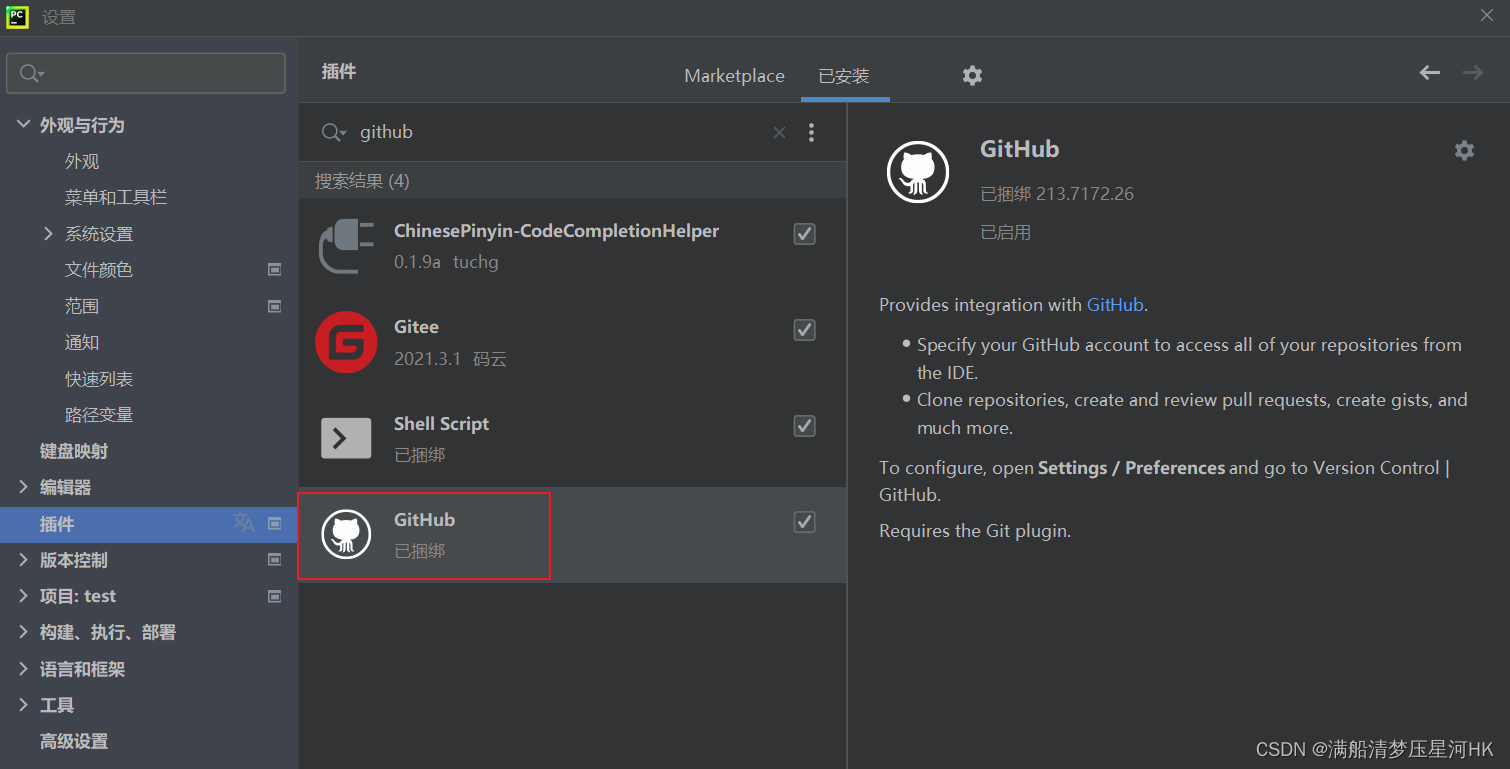Screen dimensions: 1510x769
Task: Open 文件颜色 settings page
Action: [99, 270]
